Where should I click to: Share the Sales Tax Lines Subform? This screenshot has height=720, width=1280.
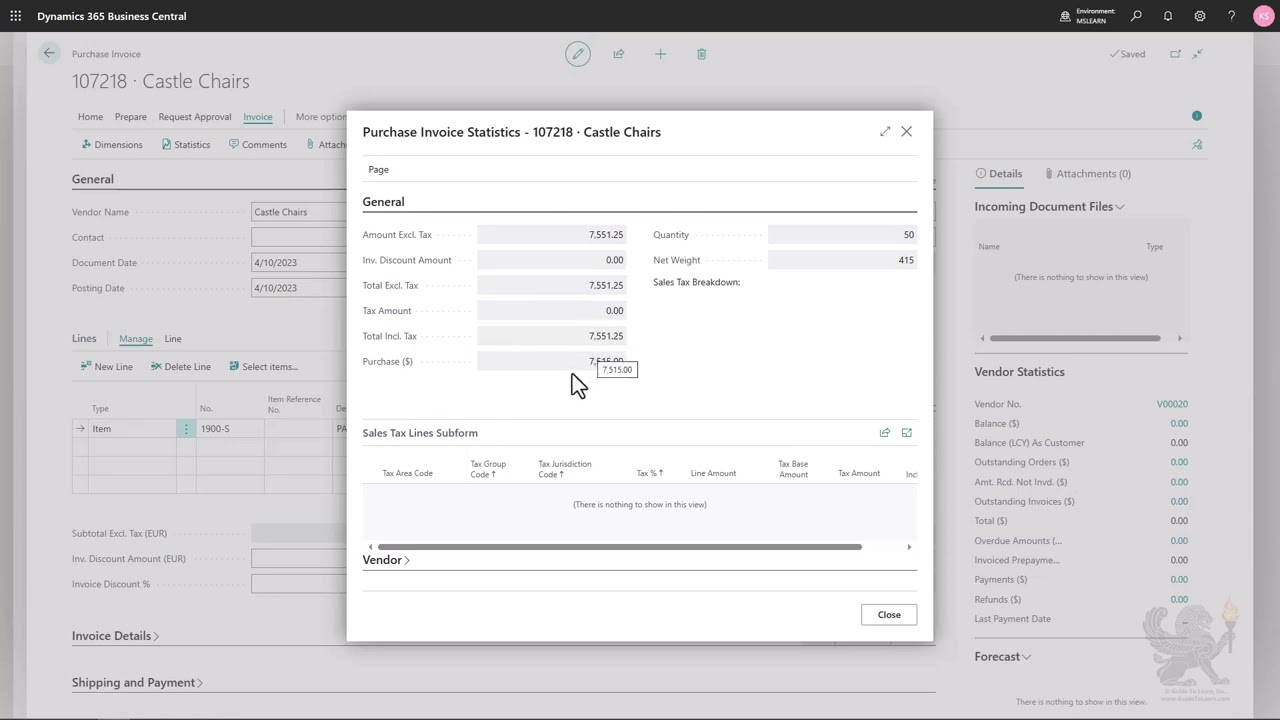tap(885, 433)
